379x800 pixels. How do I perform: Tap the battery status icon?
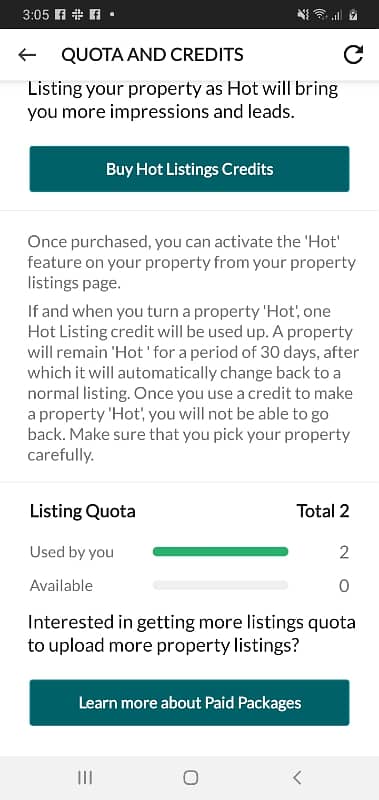(x=352, y=15)
